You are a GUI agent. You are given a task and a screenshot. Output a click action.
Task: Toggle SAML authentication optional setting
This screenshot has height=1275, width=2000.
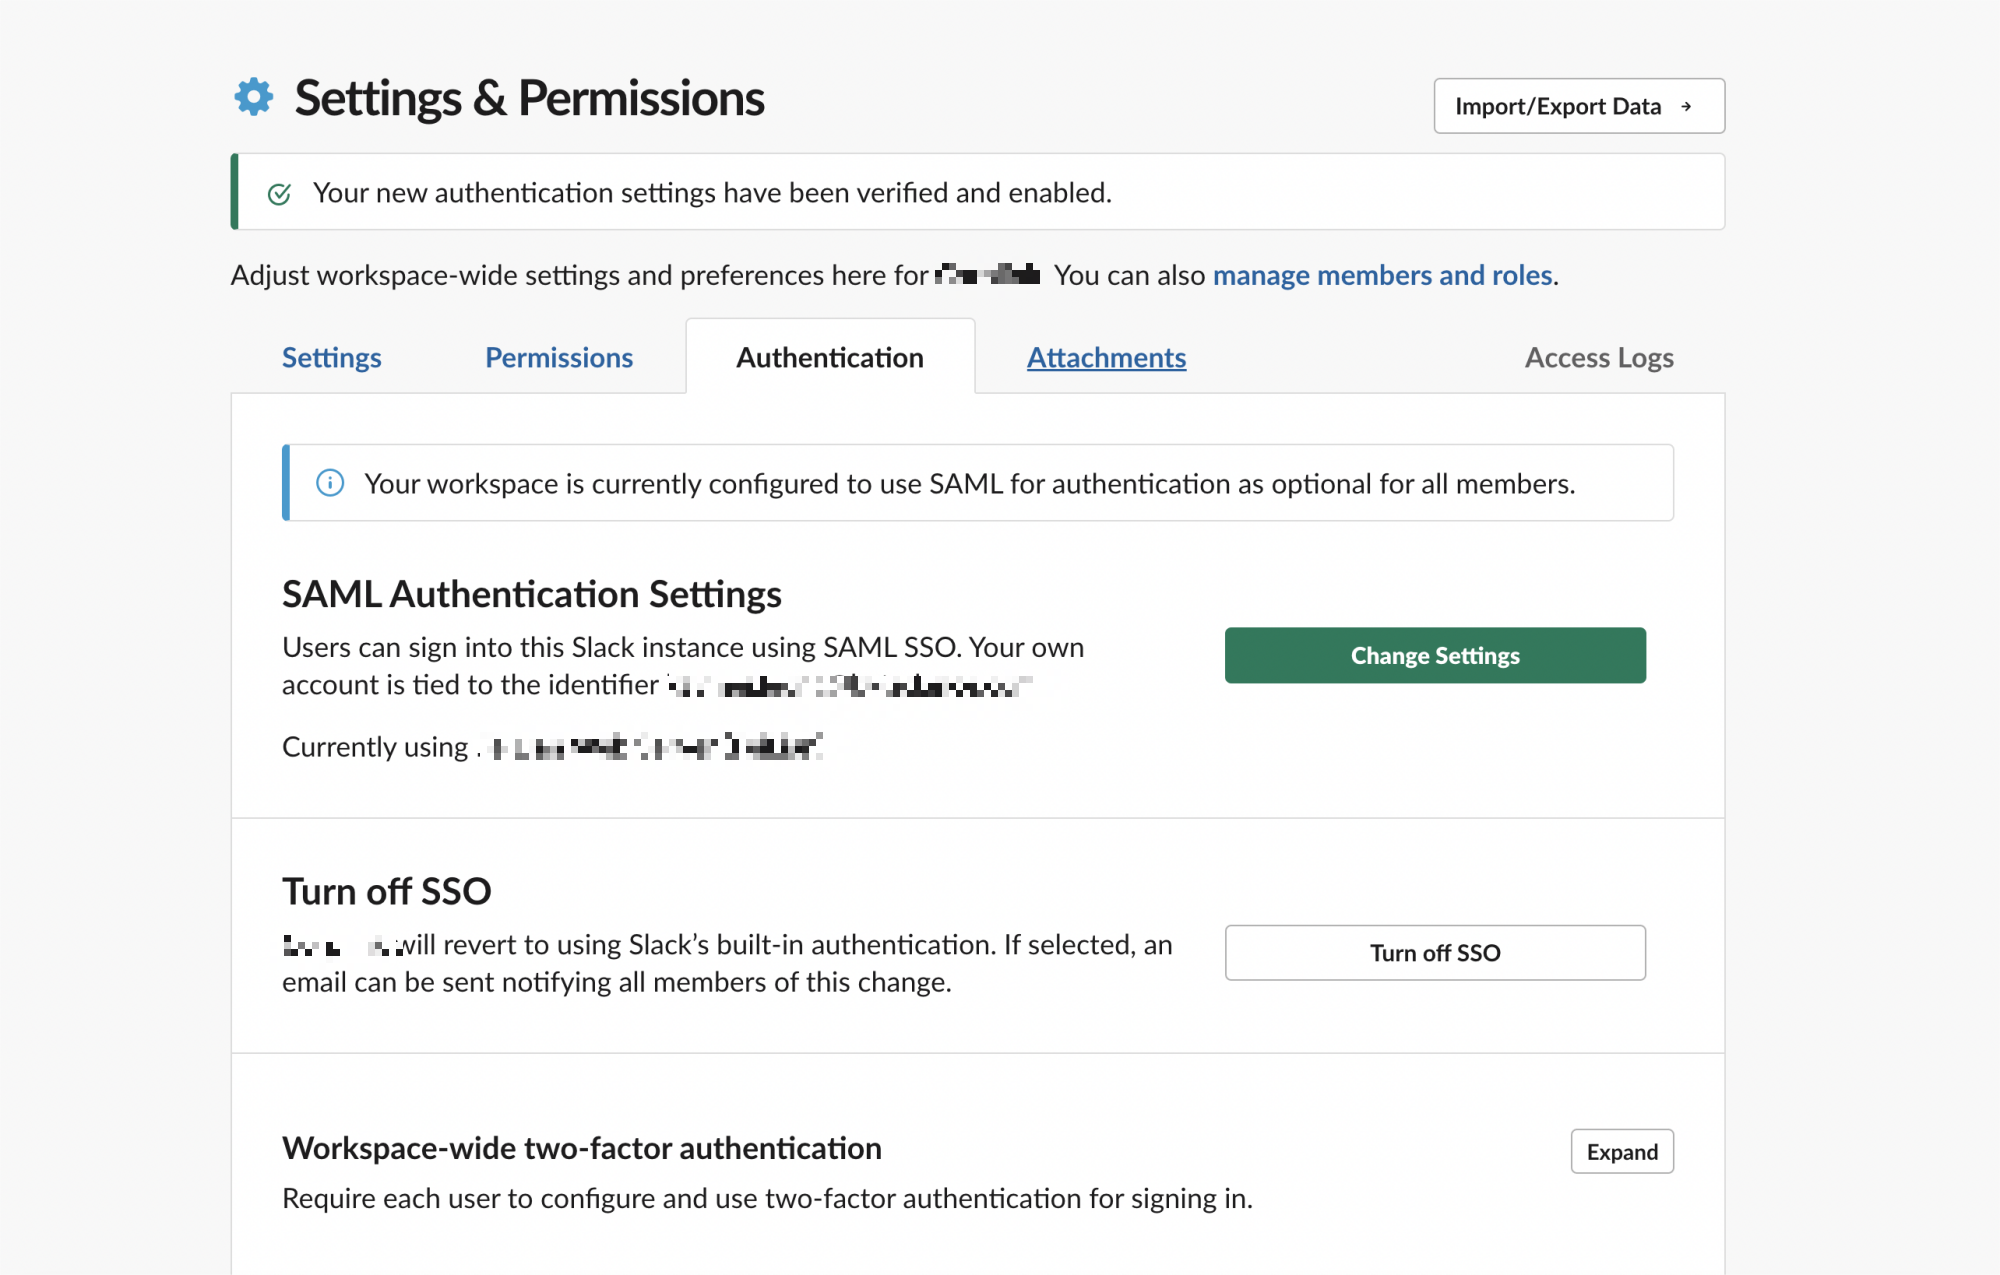coord(1434,656)
